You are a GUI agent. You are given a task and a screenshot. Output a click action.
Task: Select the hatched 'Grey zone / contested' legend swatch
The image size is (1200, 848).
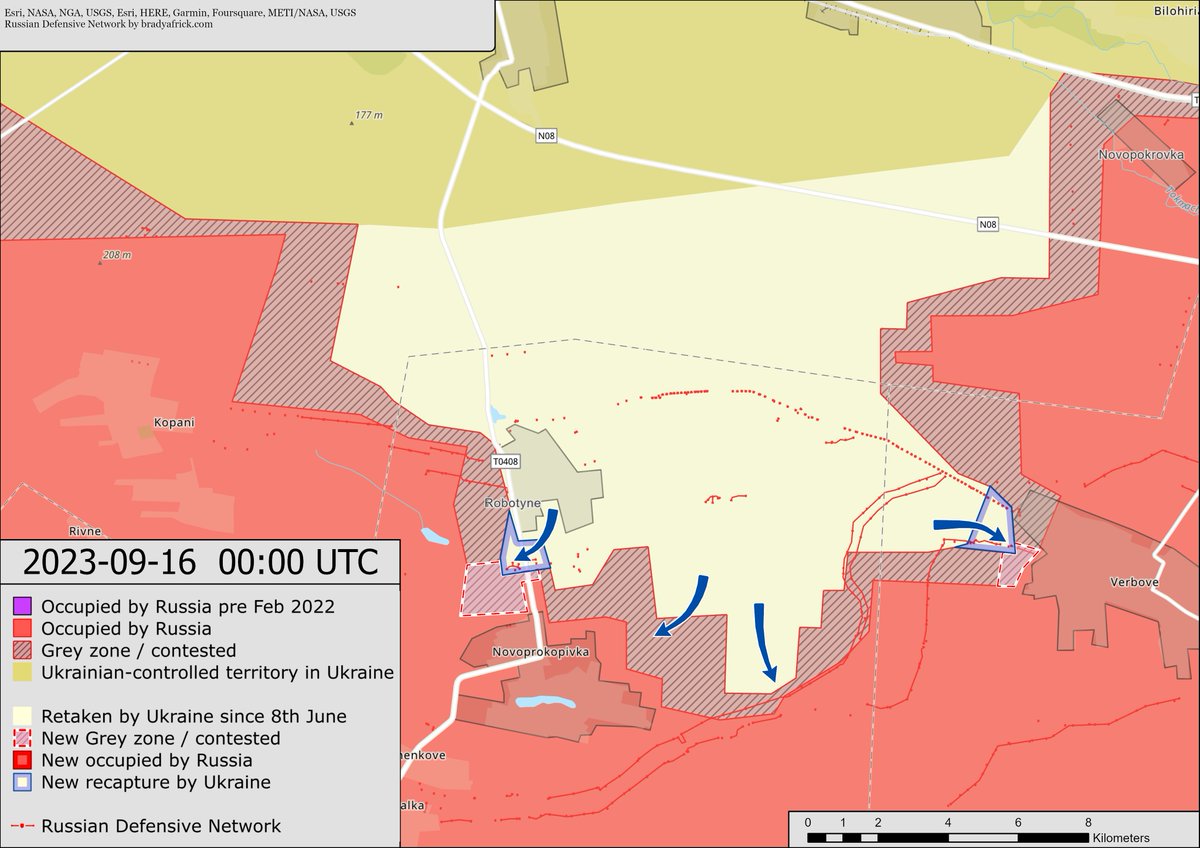pos(22,650)
